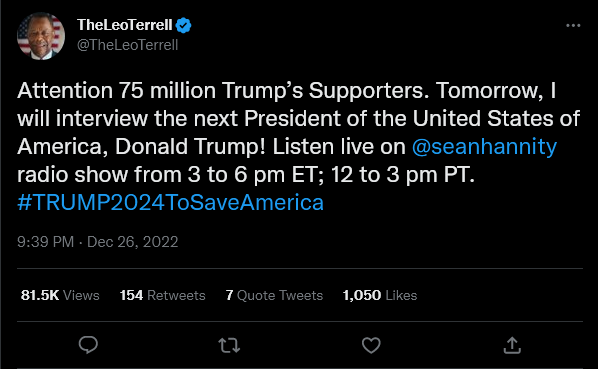Viewport: 598px width, 369px height.
Task: Follow the @seanhannity mention link
Action: (484, 147)
